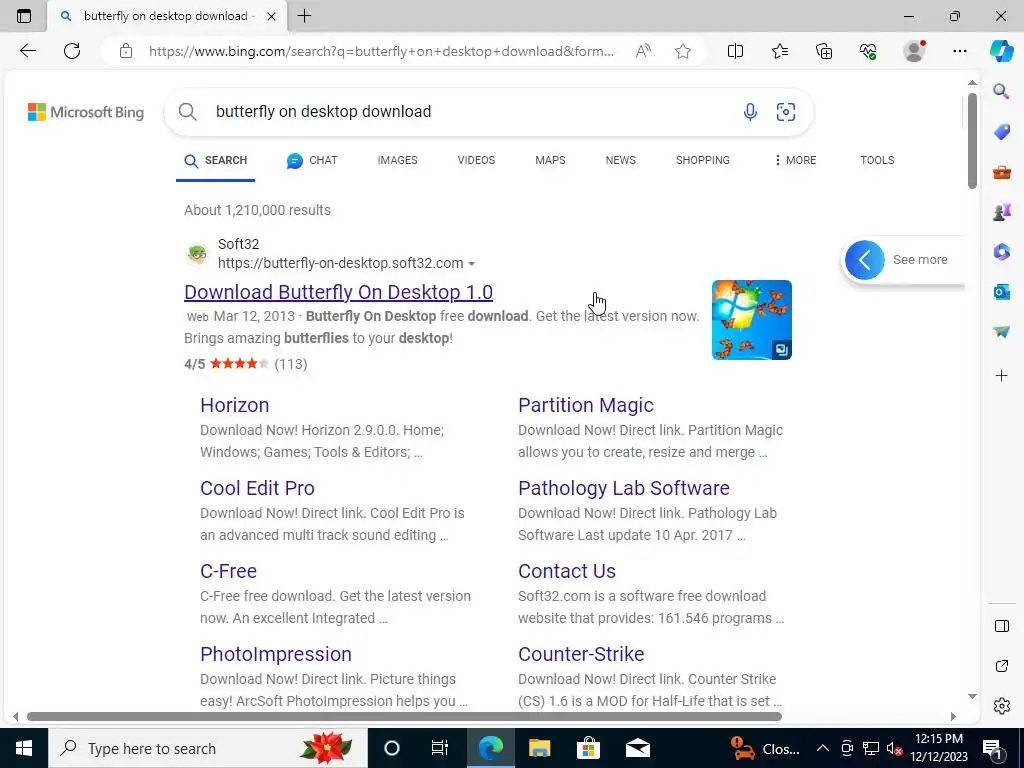
Task: Open the tab actions menu icon
Action: [x=24, y=16]
